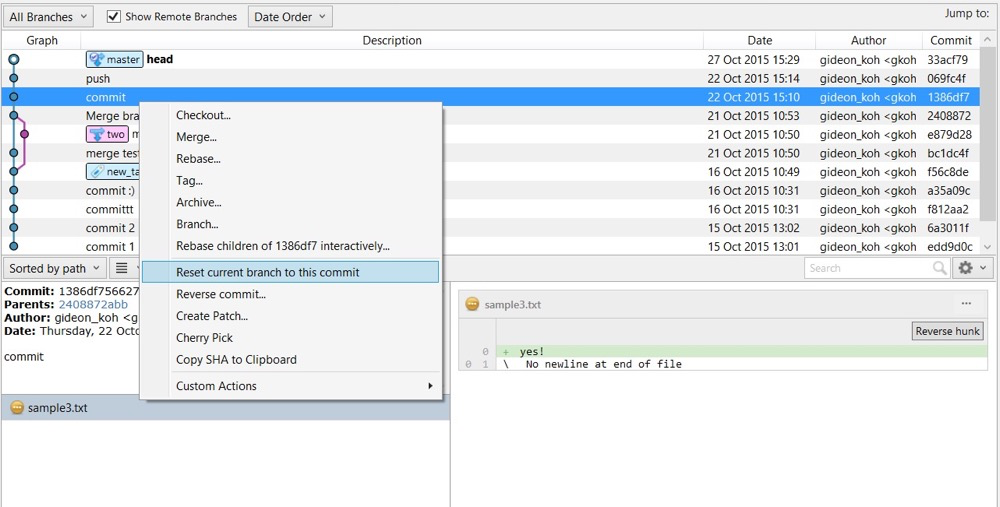Image resolution: width=1000 pixels, height=507 pixels.
Task: Click the master branch label icon
Action: tap(97, 59)
